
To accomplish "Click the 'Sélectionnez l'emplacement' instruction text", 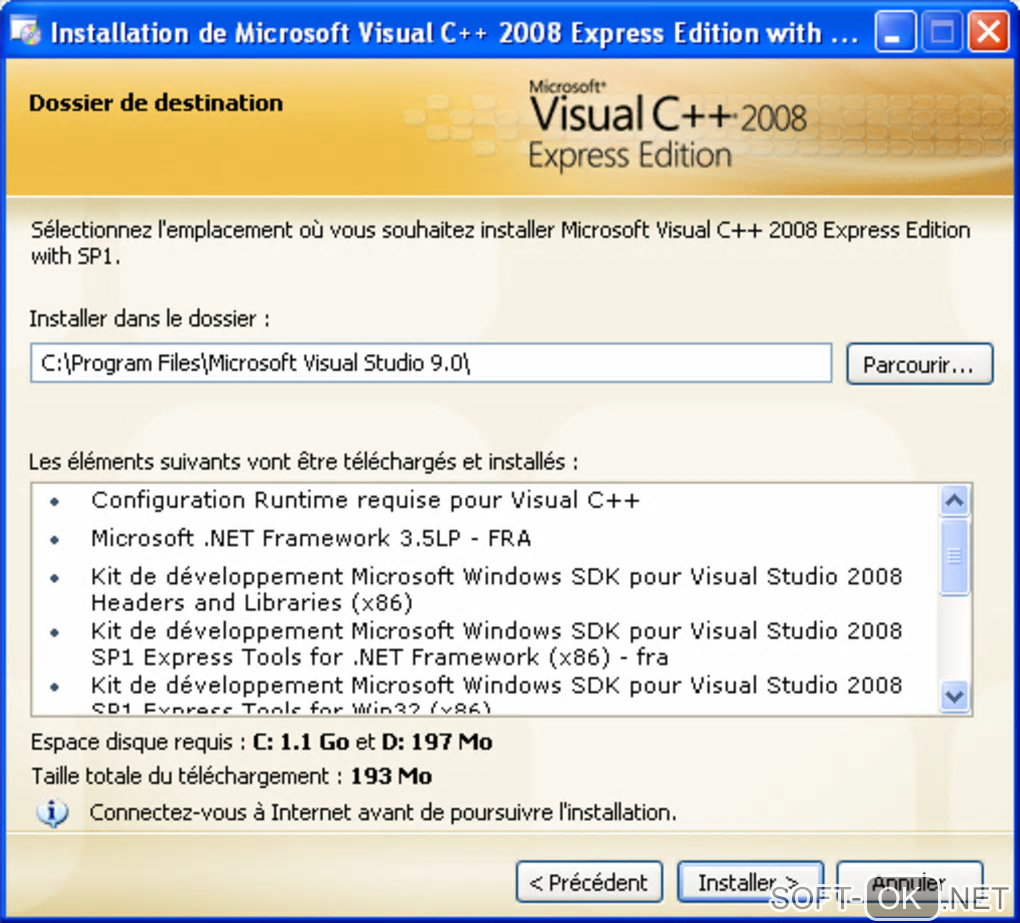I will pos(500,243).
